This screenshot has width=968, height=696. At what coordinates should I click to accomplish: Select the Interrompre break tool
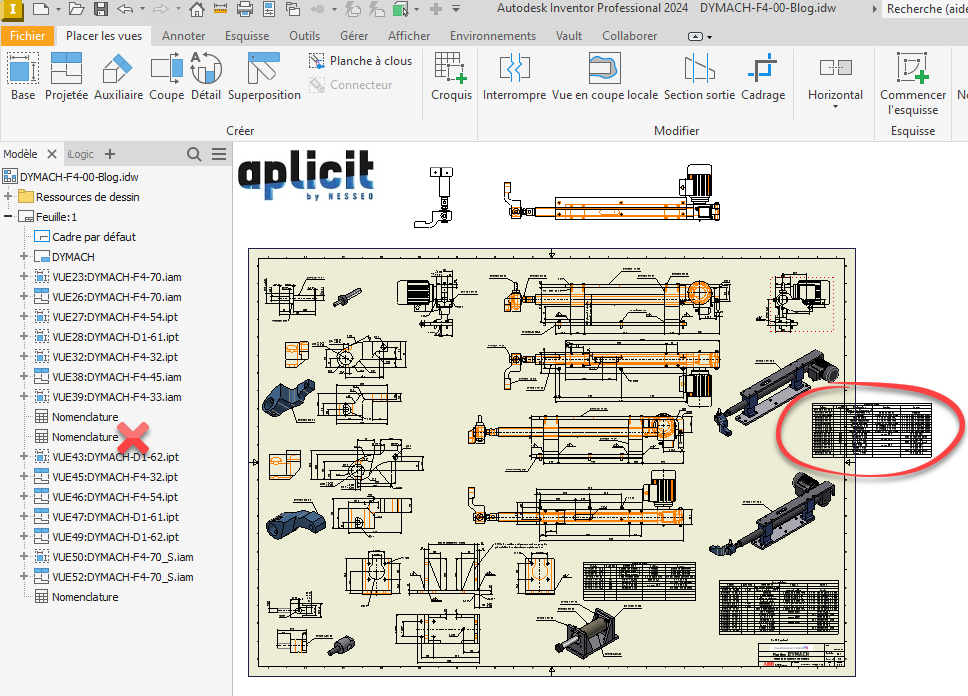pyautogui.click(x=514, y=77)
